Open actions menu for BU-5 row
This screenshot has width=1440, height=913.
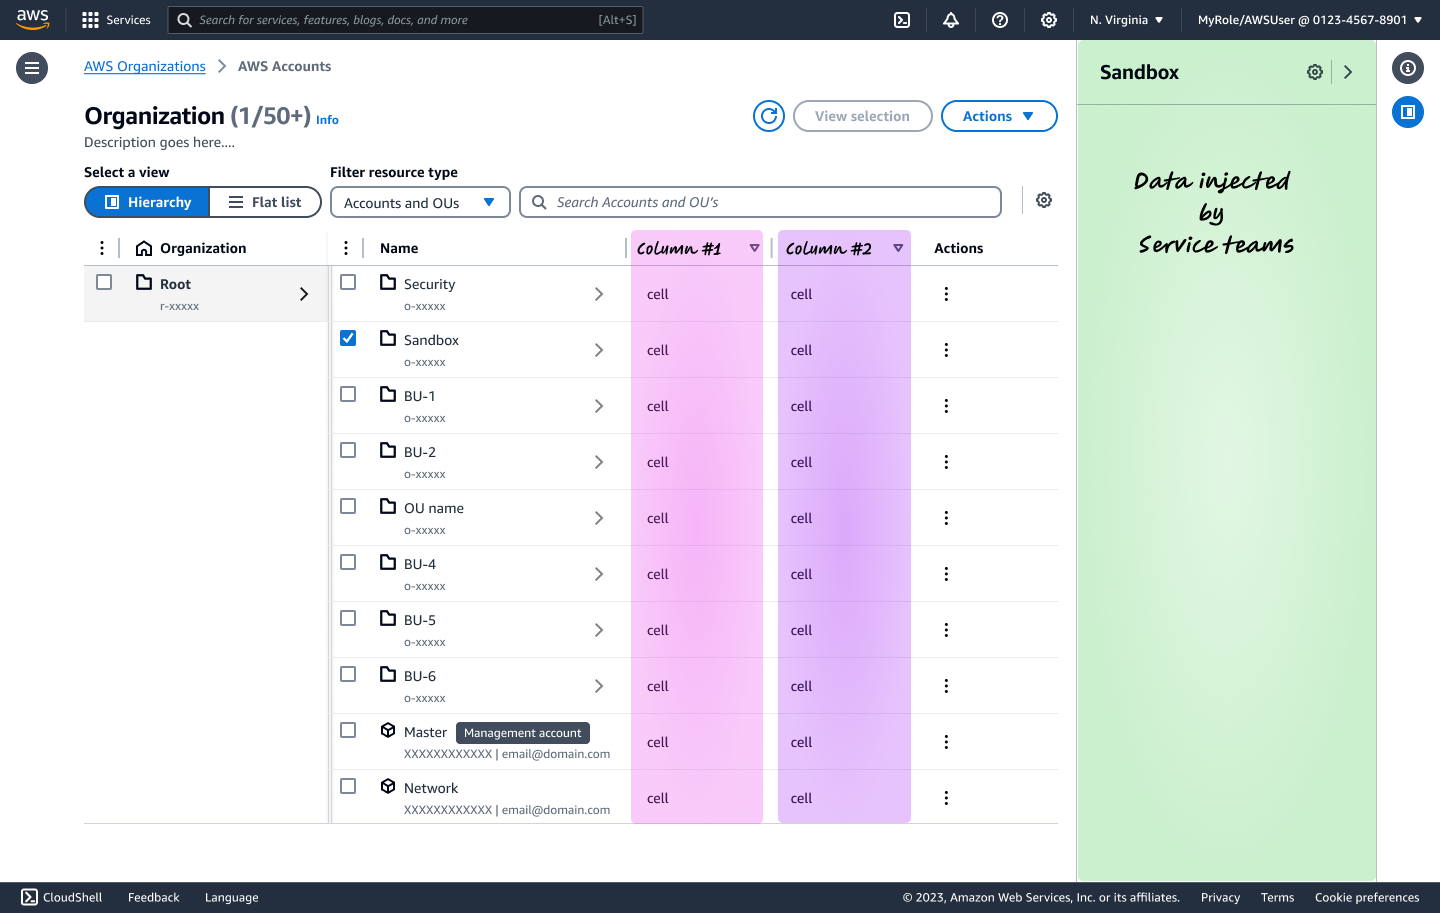tap(946, 630)
